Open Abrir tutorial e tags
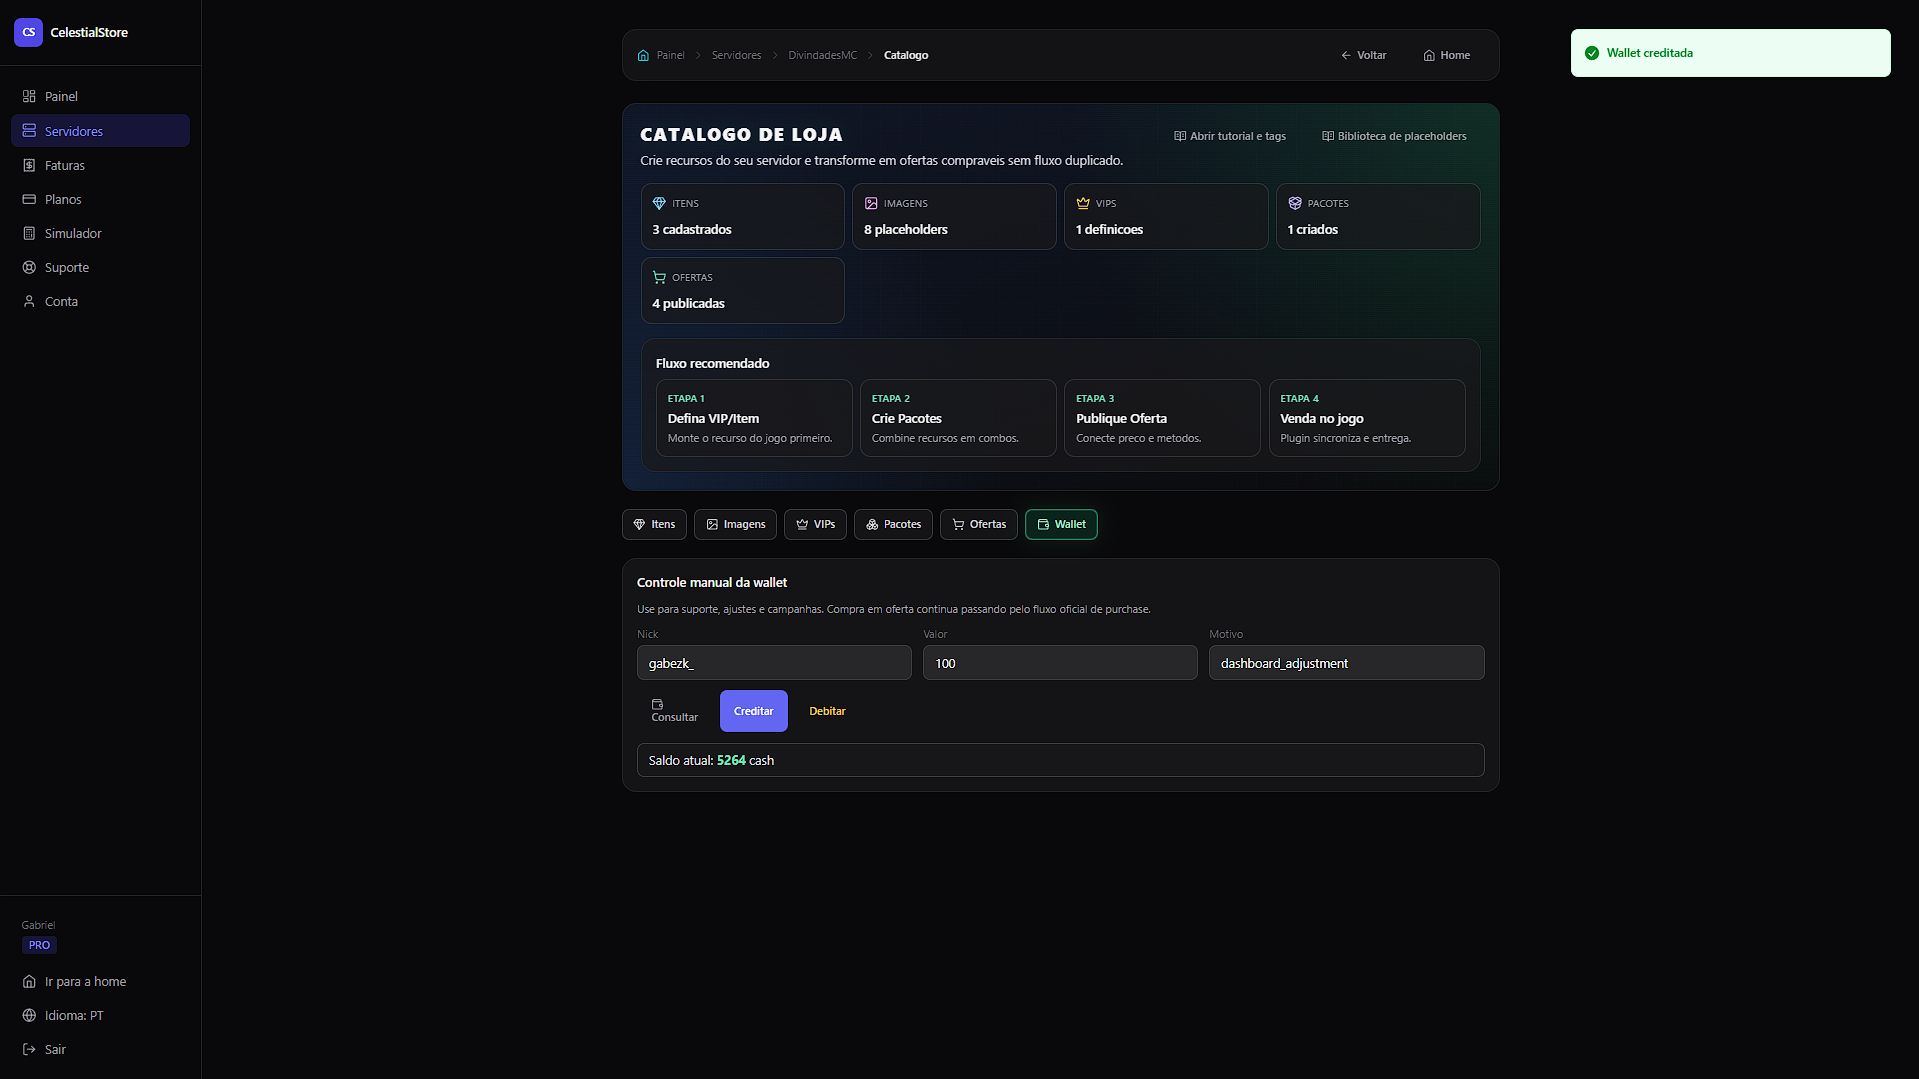The width and height of the screenshot is (1919, 1079). tap(1229, 135)
